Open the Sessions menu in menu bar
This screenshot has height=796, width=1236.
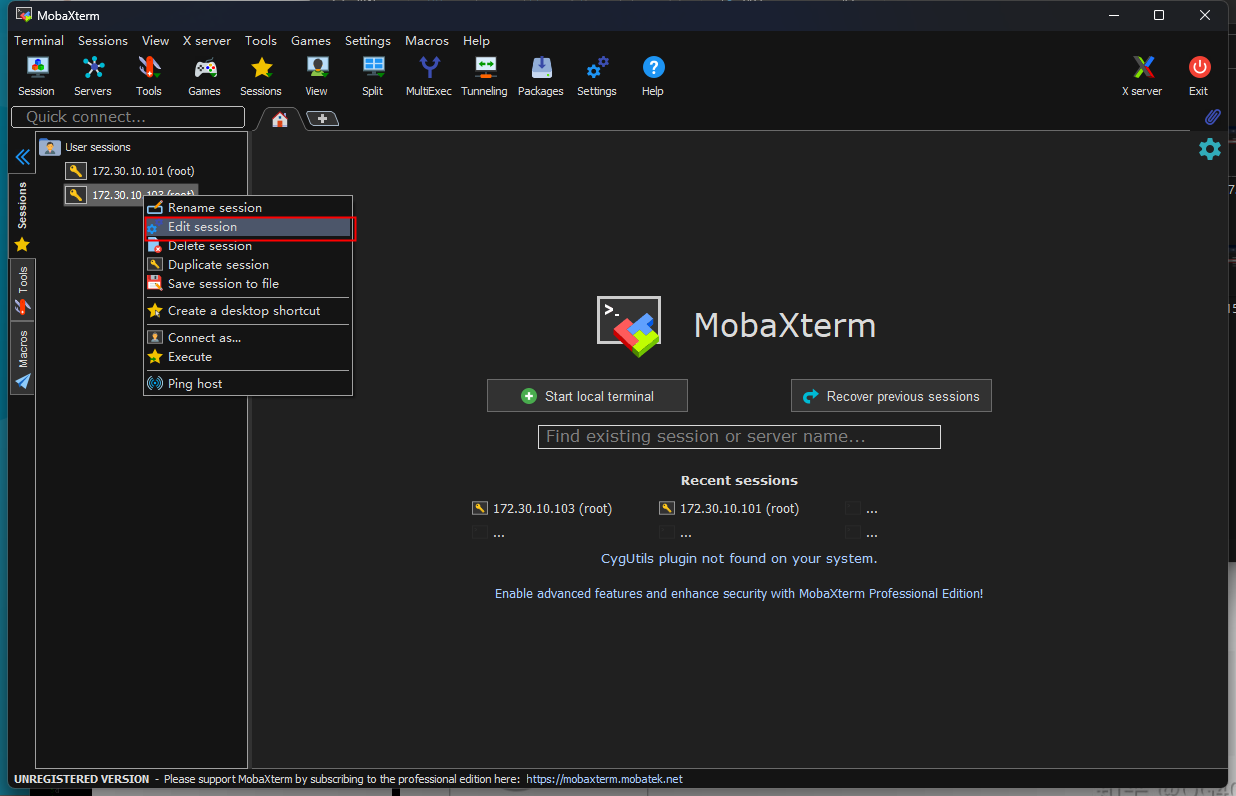point(103,41)
